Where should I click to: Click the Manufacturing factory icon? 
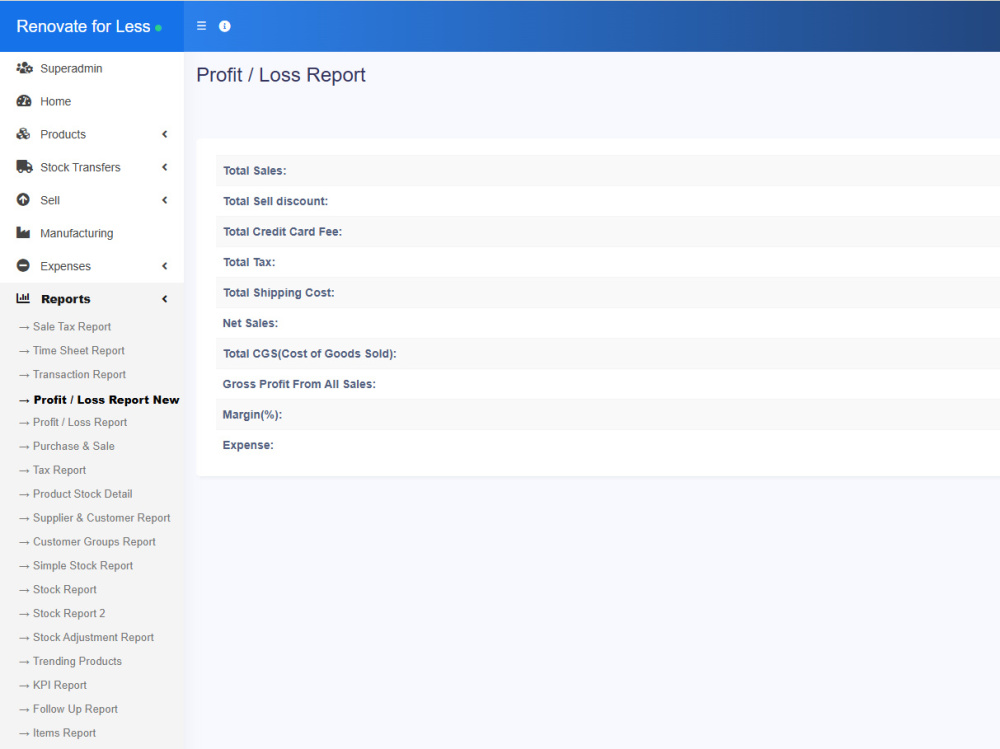23,232
